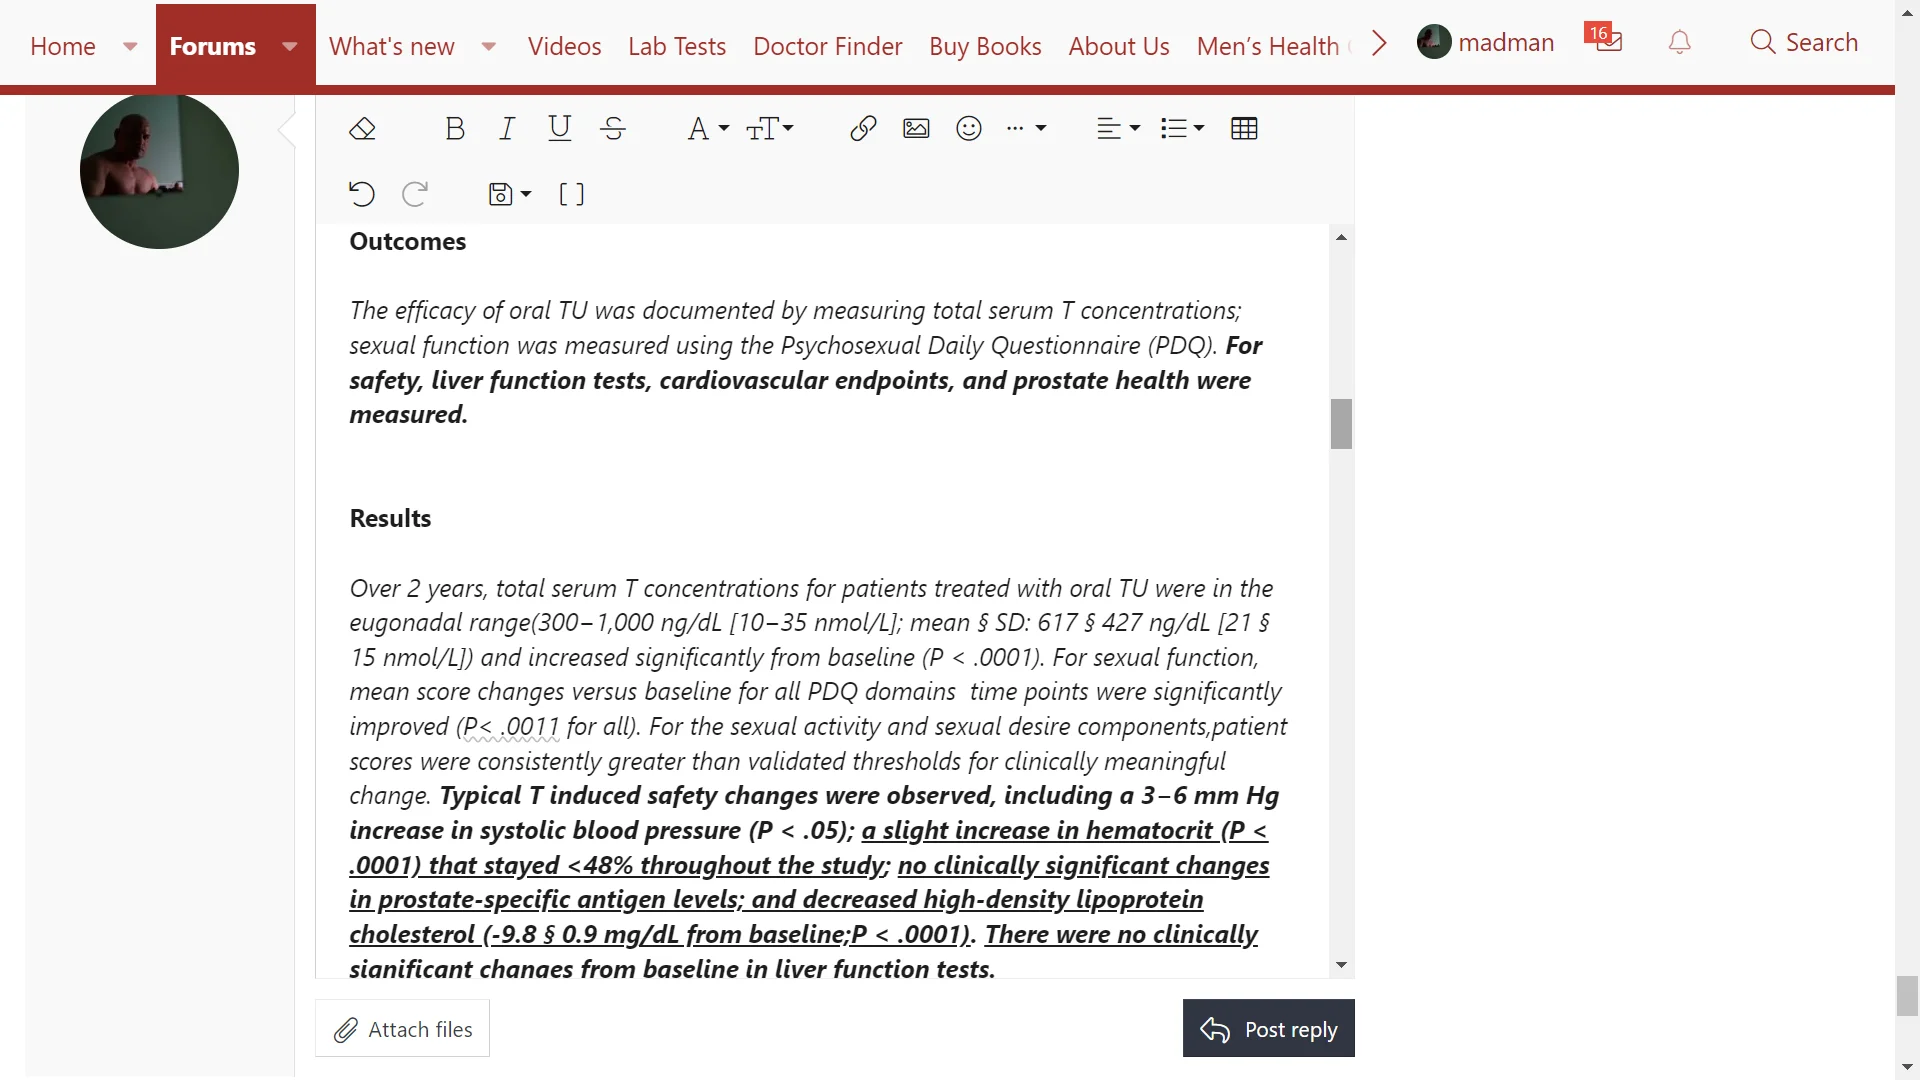This screenshot has height=1080, width=1920.
Task: Open Lab Tests link
Action: [677, 46]
